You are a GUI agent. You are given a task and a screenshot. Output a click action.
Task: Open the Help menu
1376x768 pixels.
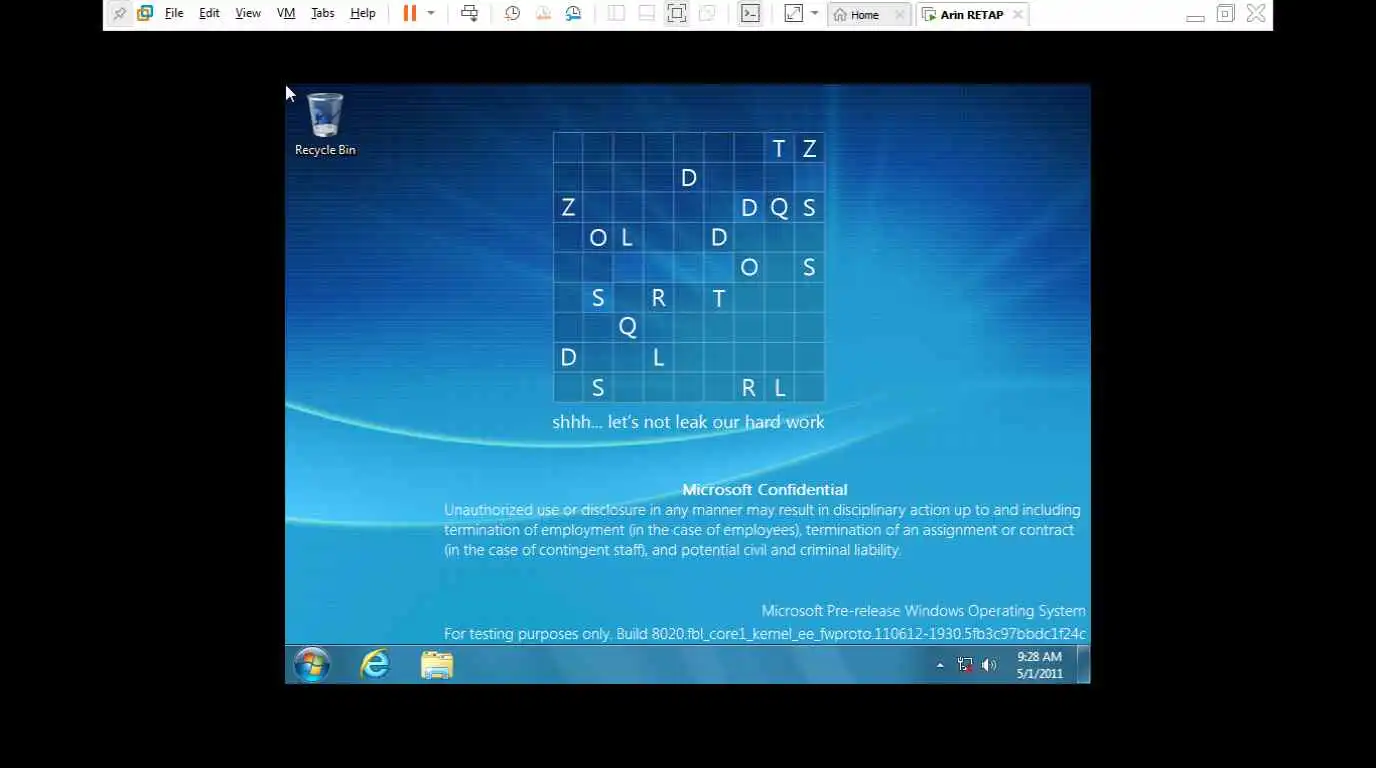pyautogui.click(x=363, y=14)
